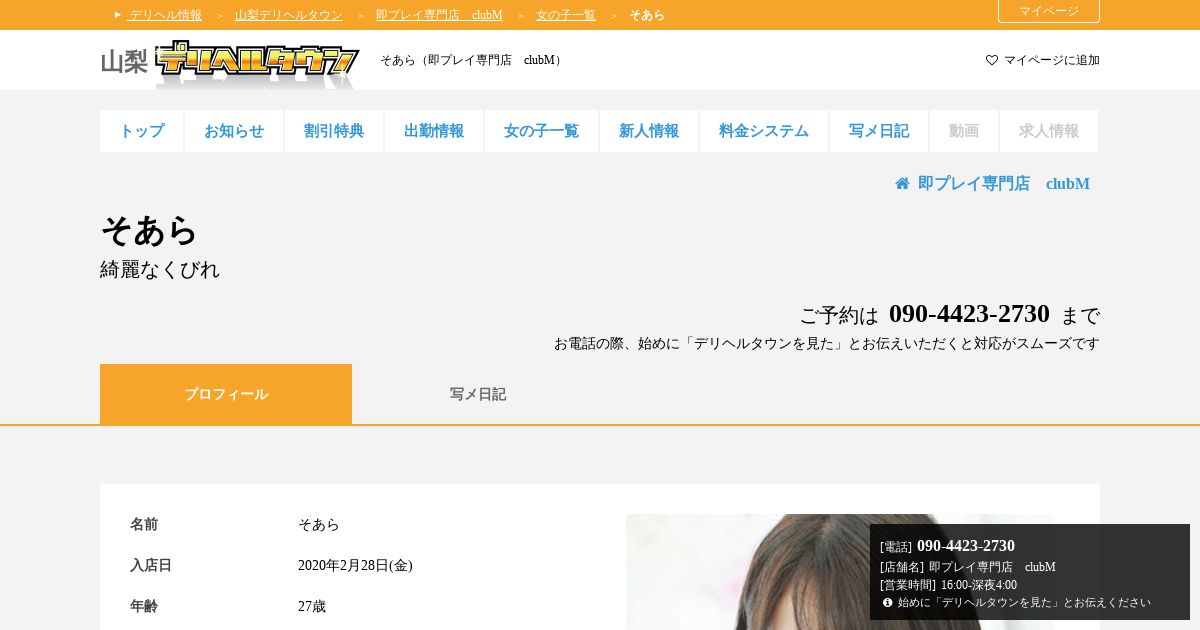Click the 営業時間 16:00-深夜4:00 text
The image size is (1200, 630).
click(948, 585)
